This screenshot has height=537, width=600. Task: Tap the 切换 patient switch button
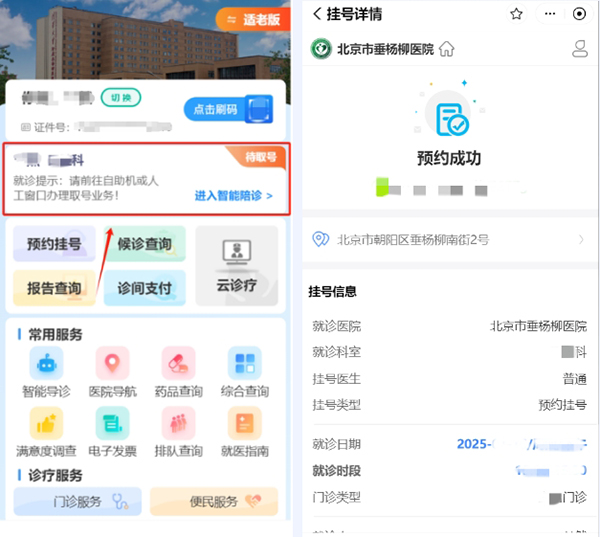click(x=121, y=98)
